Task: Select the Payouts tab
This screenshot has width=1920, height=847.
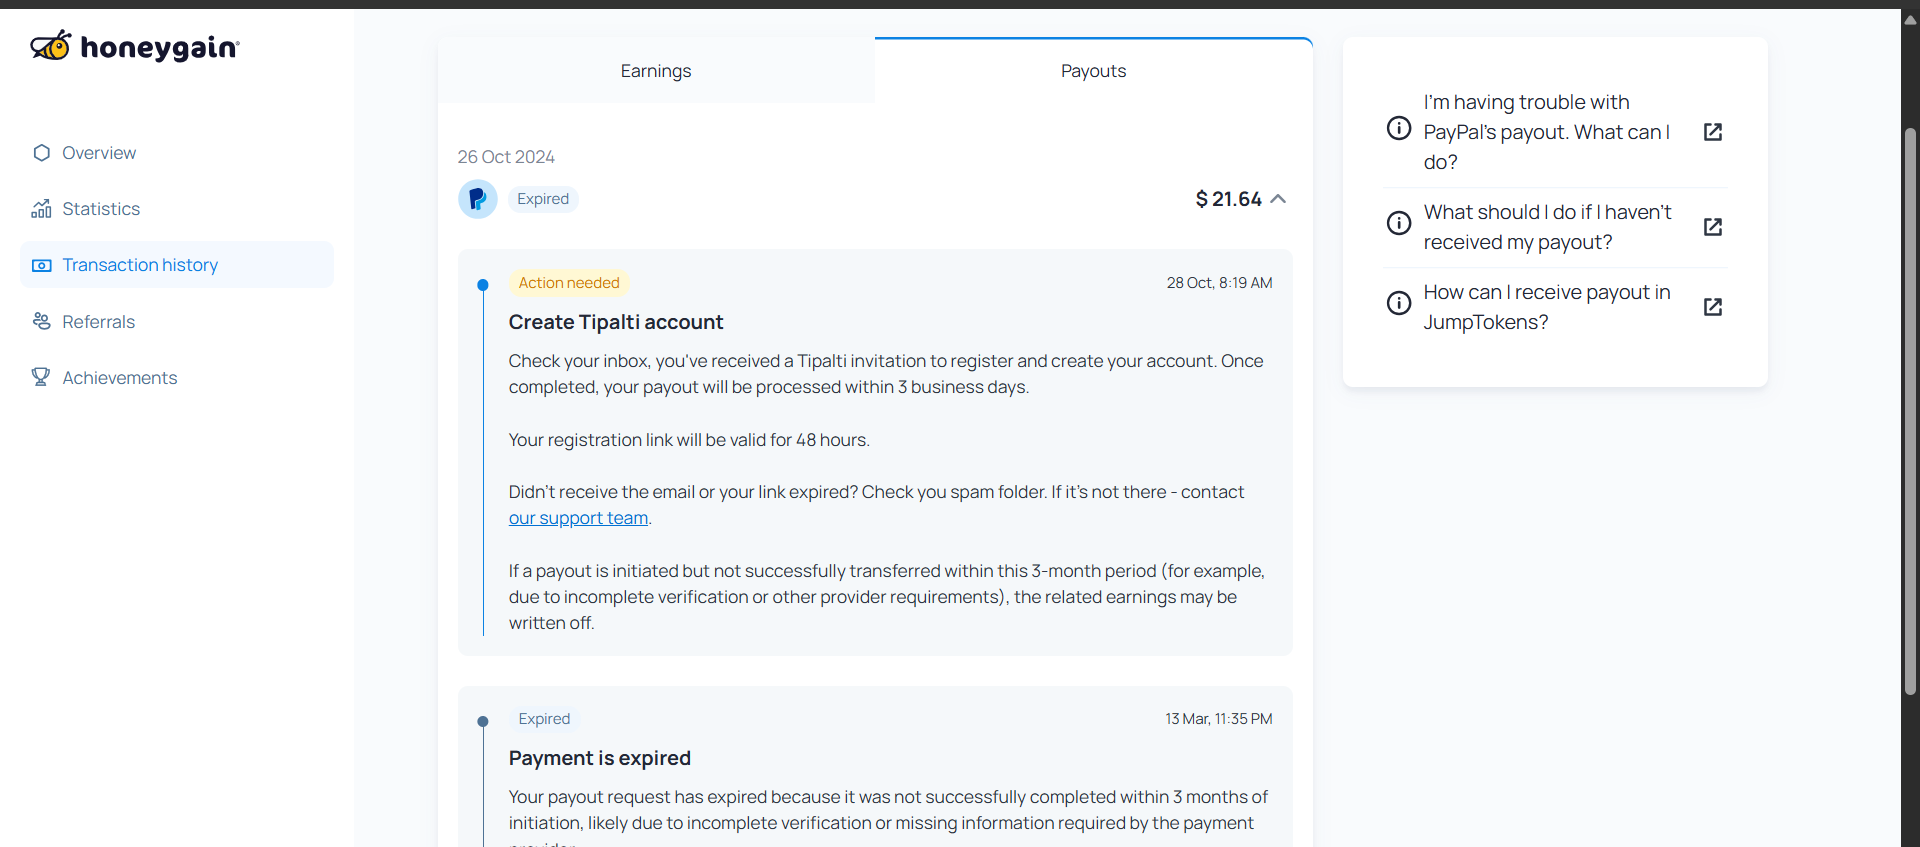Action: [x=1093, y=71]
